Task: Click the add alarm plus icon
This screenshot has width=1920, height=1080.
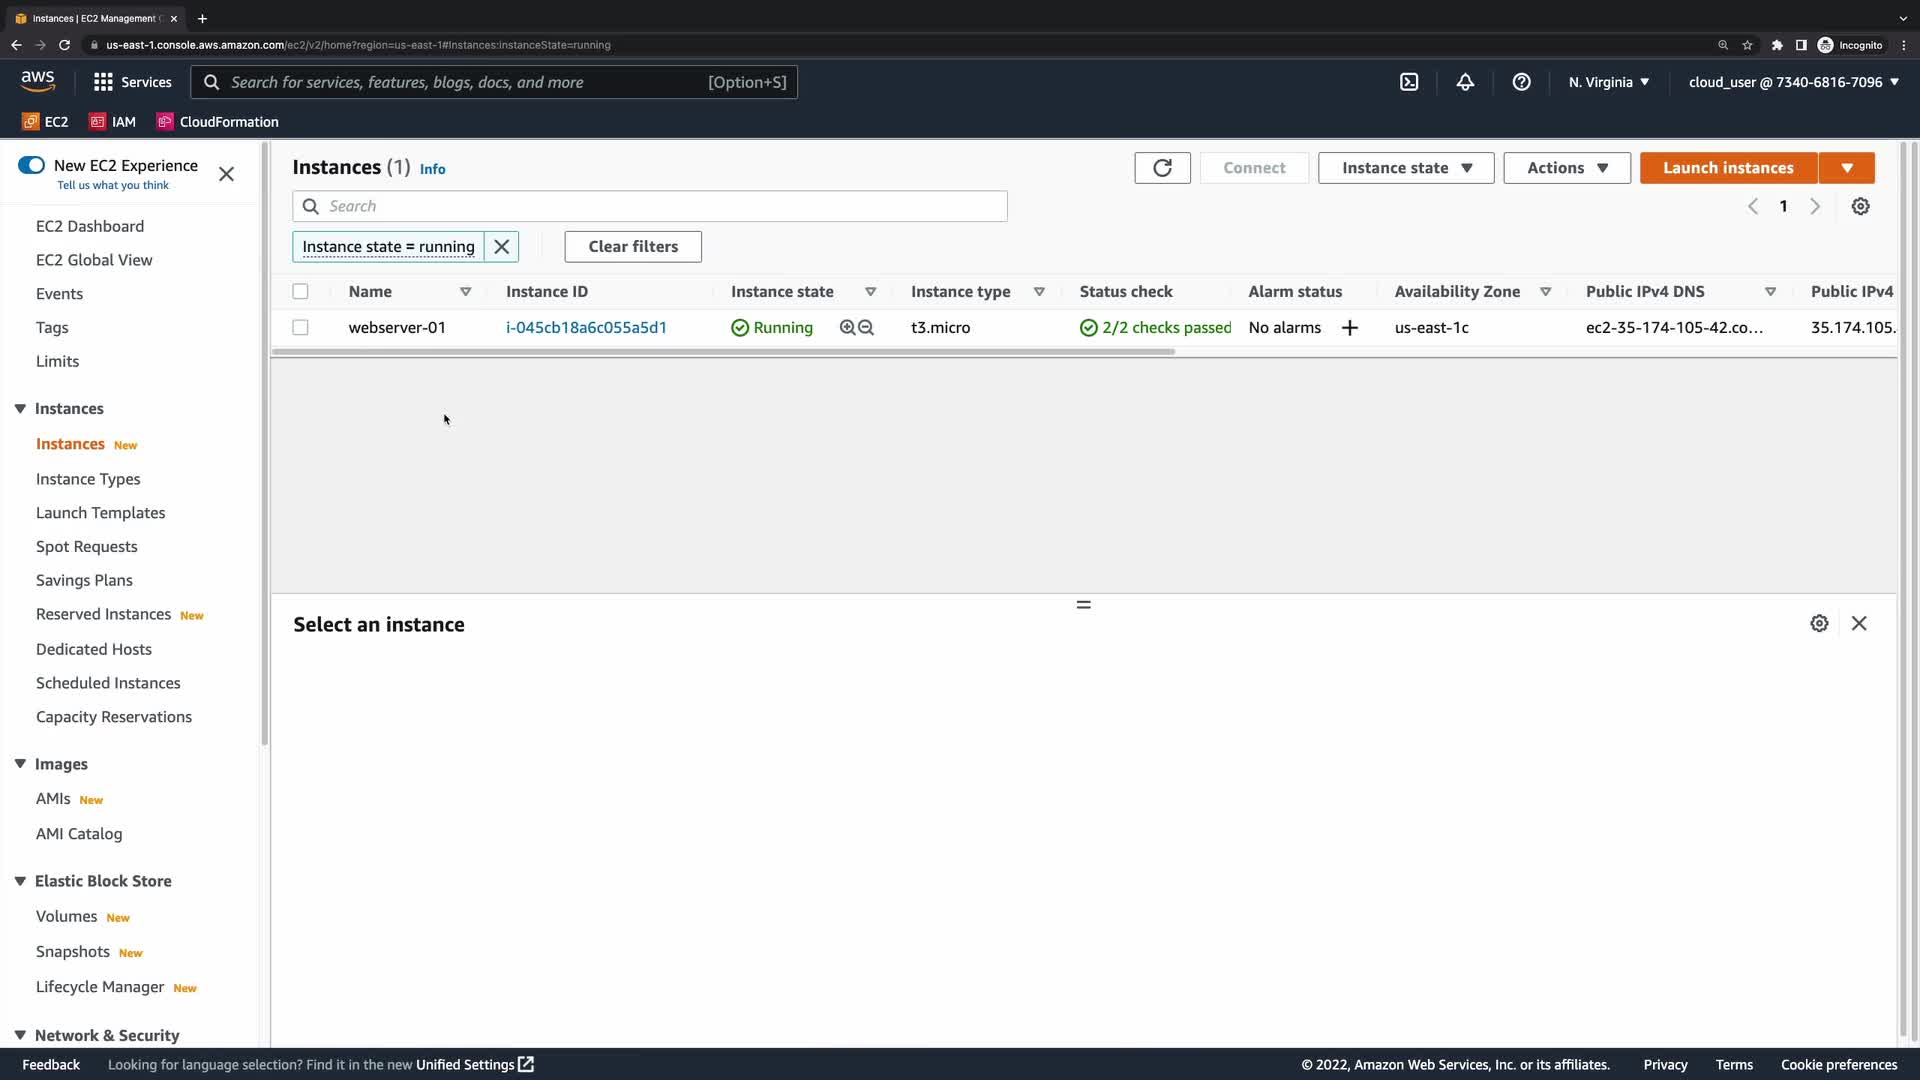Action: coord(1350,328)
